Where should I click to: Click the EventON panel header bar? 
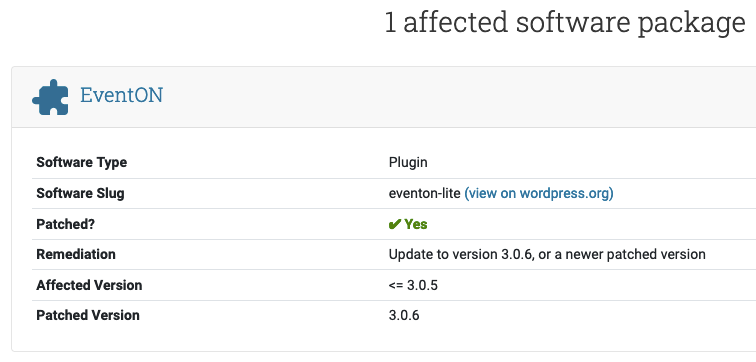point(384,97)
